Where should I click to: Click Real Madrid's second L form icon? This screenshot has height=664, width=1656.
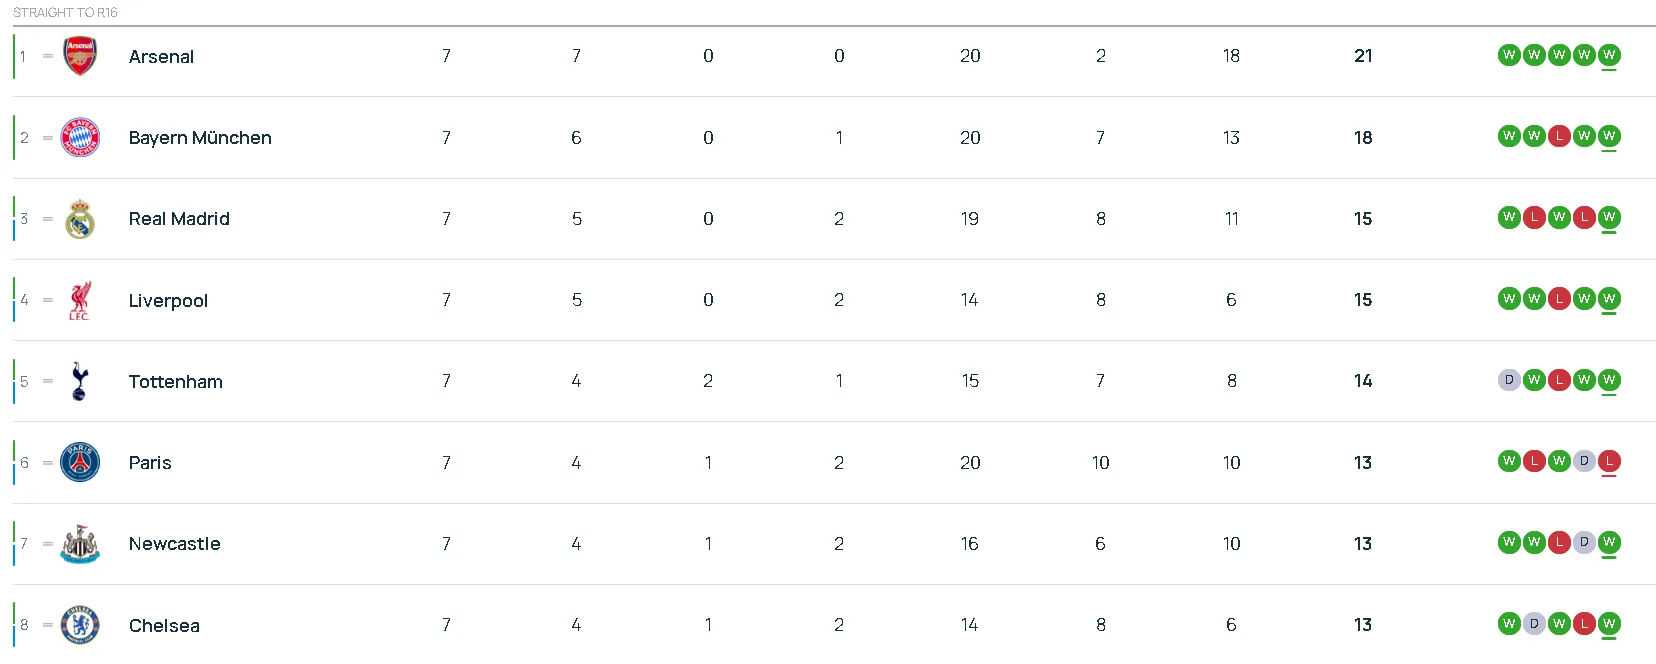(1584, 217)
